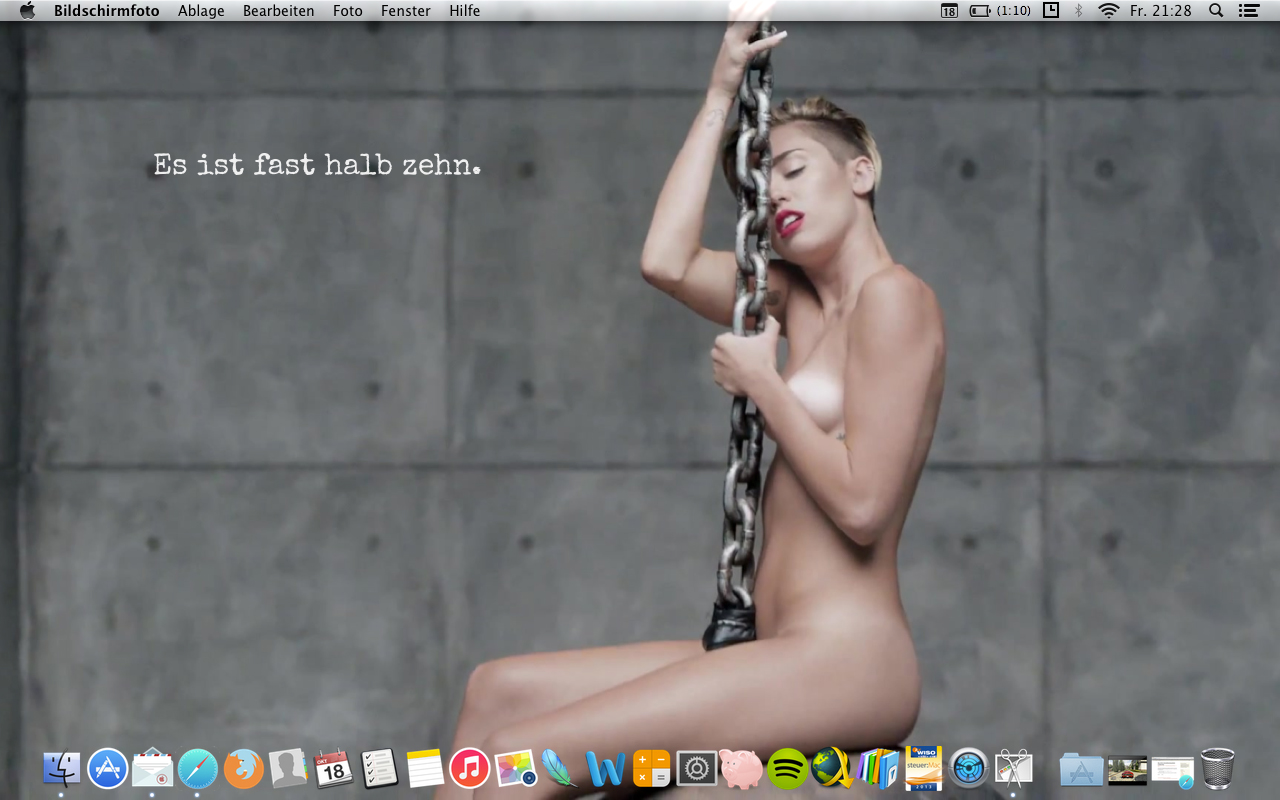This screenshot has height=800, width=1280.
Task: Open the orange Calculator app
Action: point(652,769)
